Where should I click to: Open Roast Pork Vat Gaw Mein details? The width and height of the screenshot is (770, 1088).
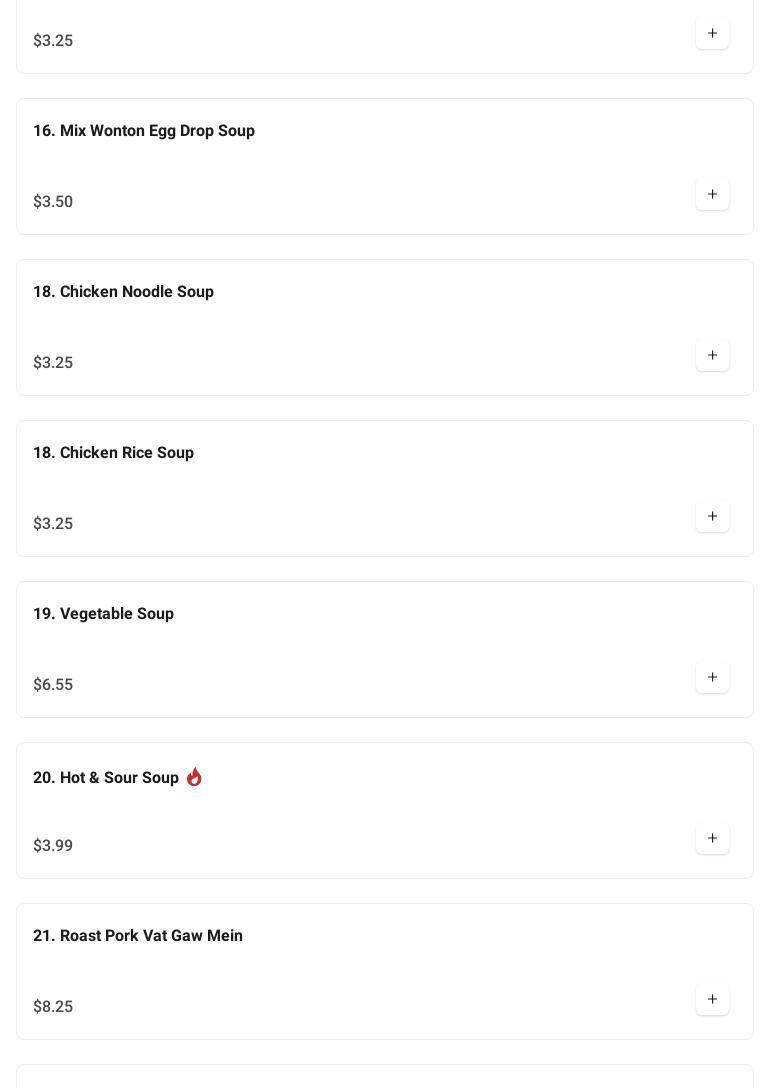[x=138, y=936]
